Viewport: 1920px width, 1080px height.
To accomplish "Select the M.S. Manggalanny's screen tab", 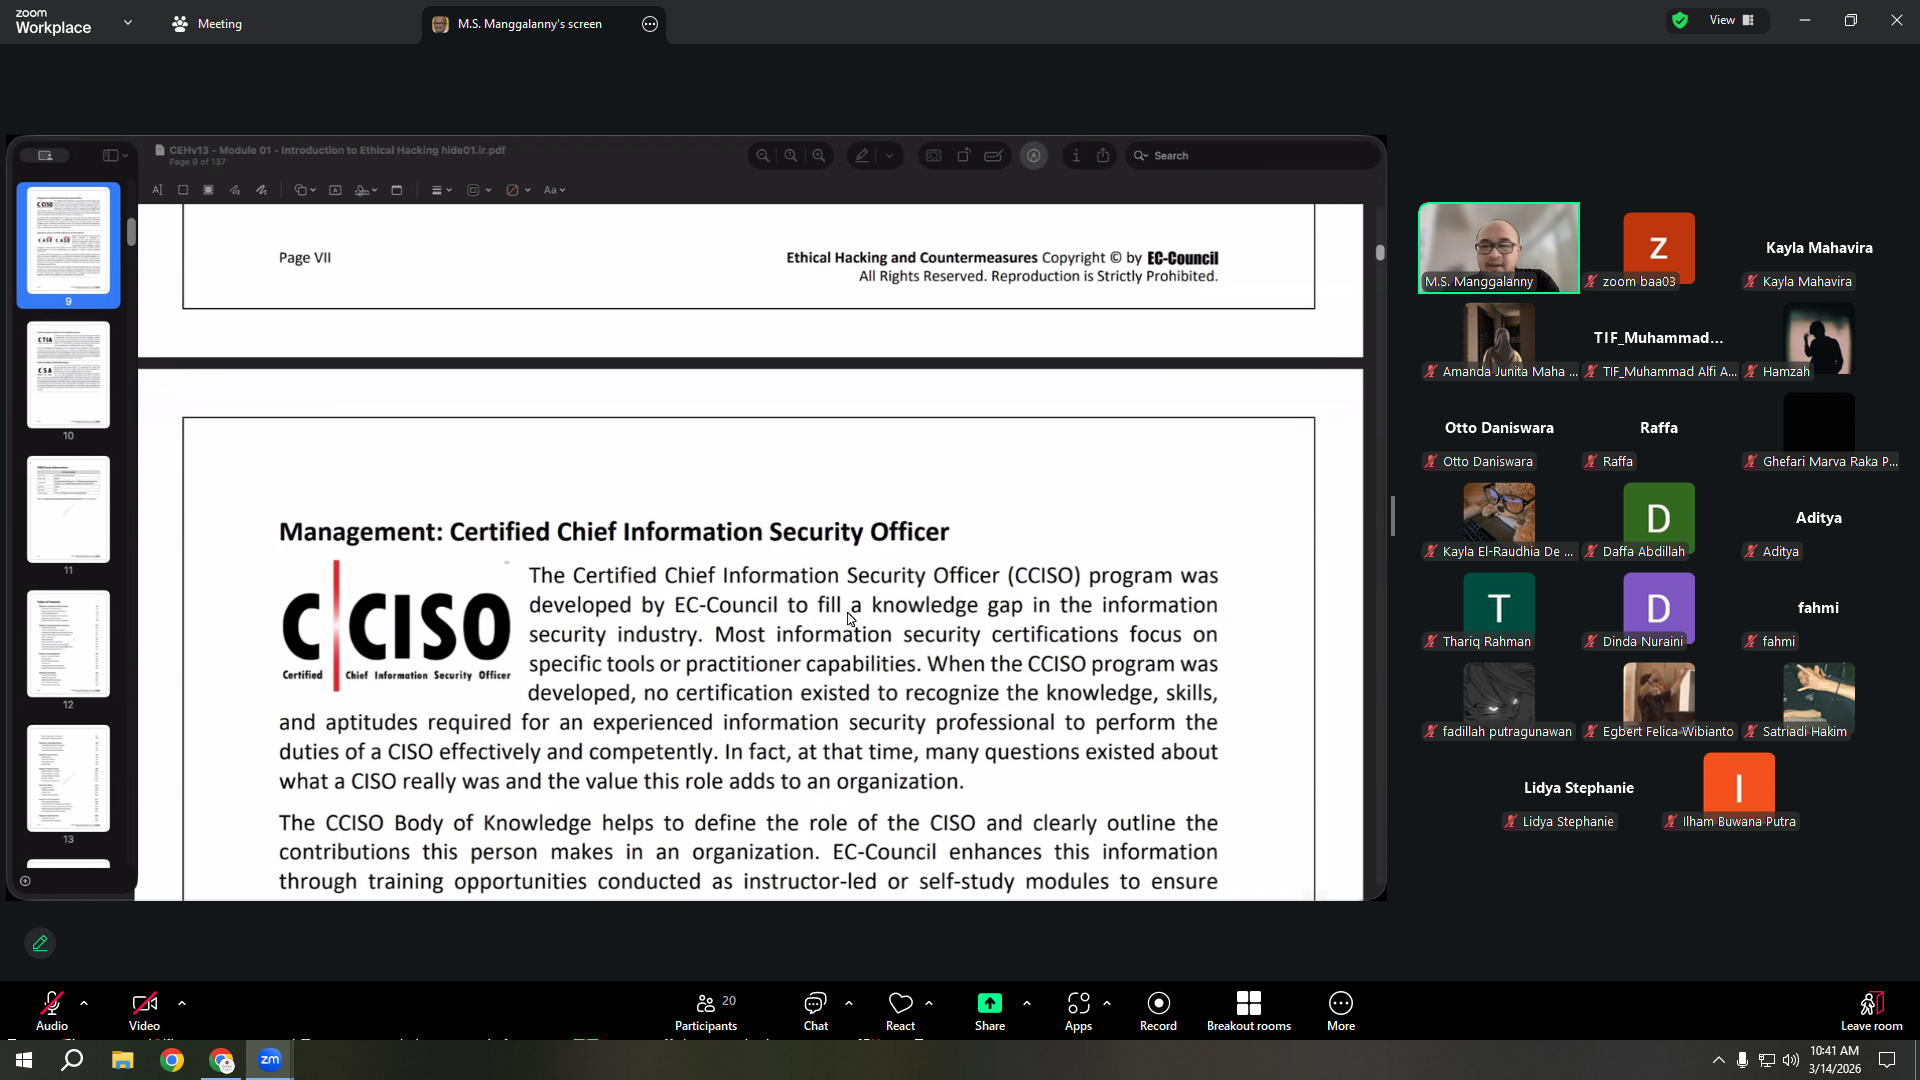I will 530,24.
